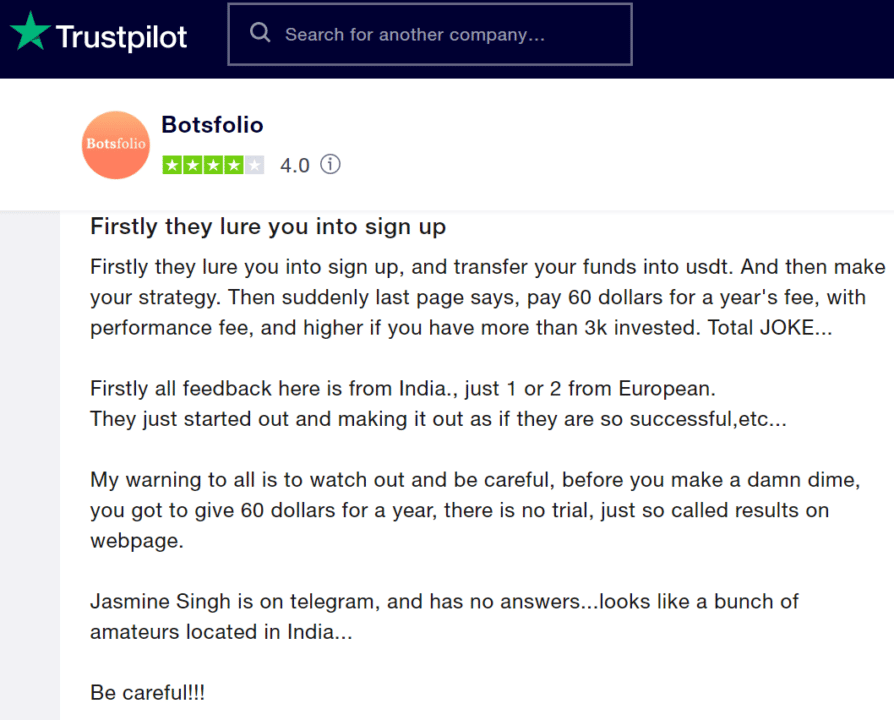
Task: Click the magnifier search icon
Action: 260,32
